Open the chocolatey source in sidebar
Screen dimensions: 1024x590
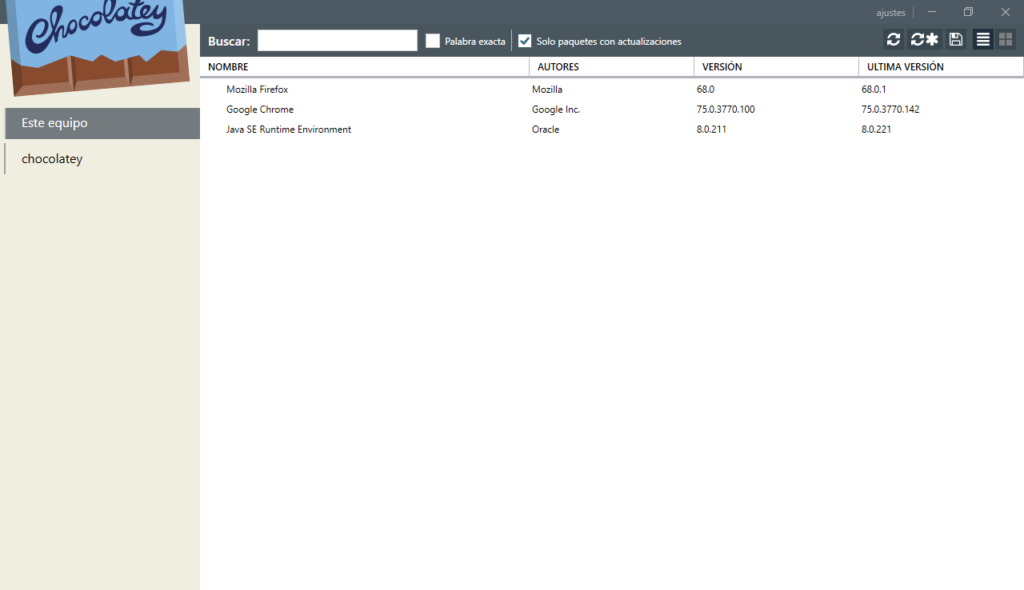[x=103, y=159]
